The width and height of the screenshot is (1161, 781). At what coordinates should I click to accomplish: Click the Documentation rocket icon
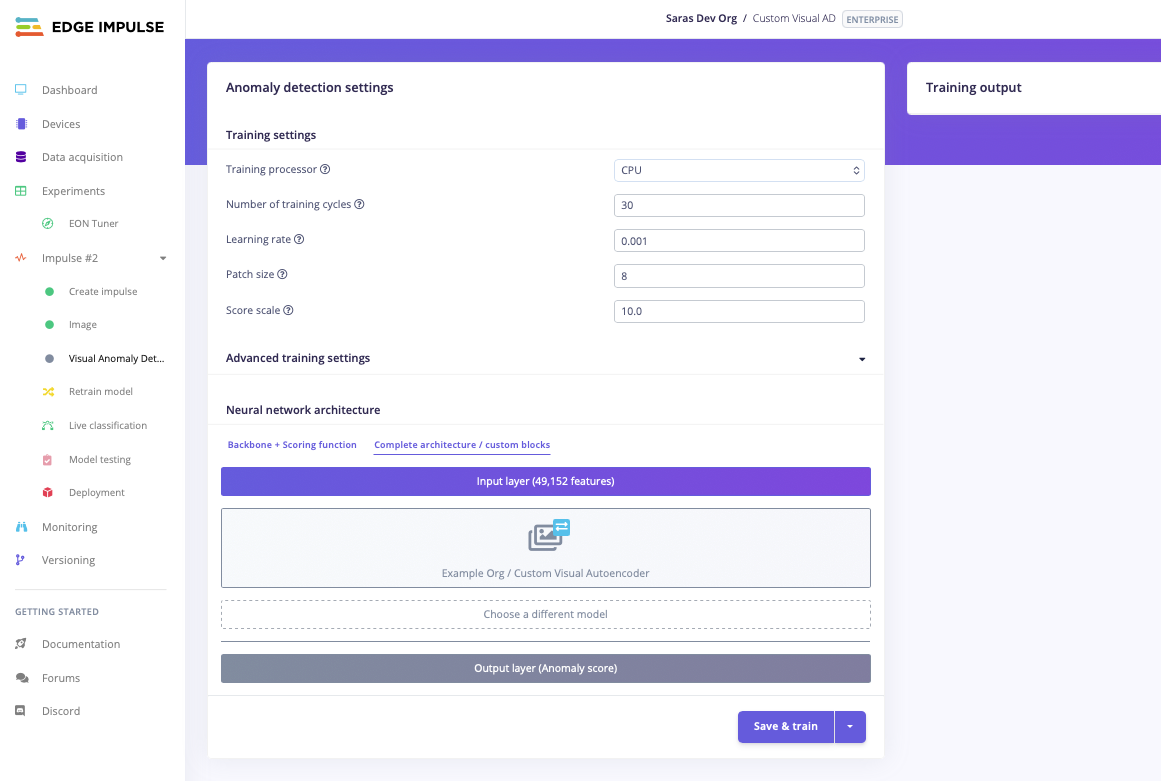(21, 644)
